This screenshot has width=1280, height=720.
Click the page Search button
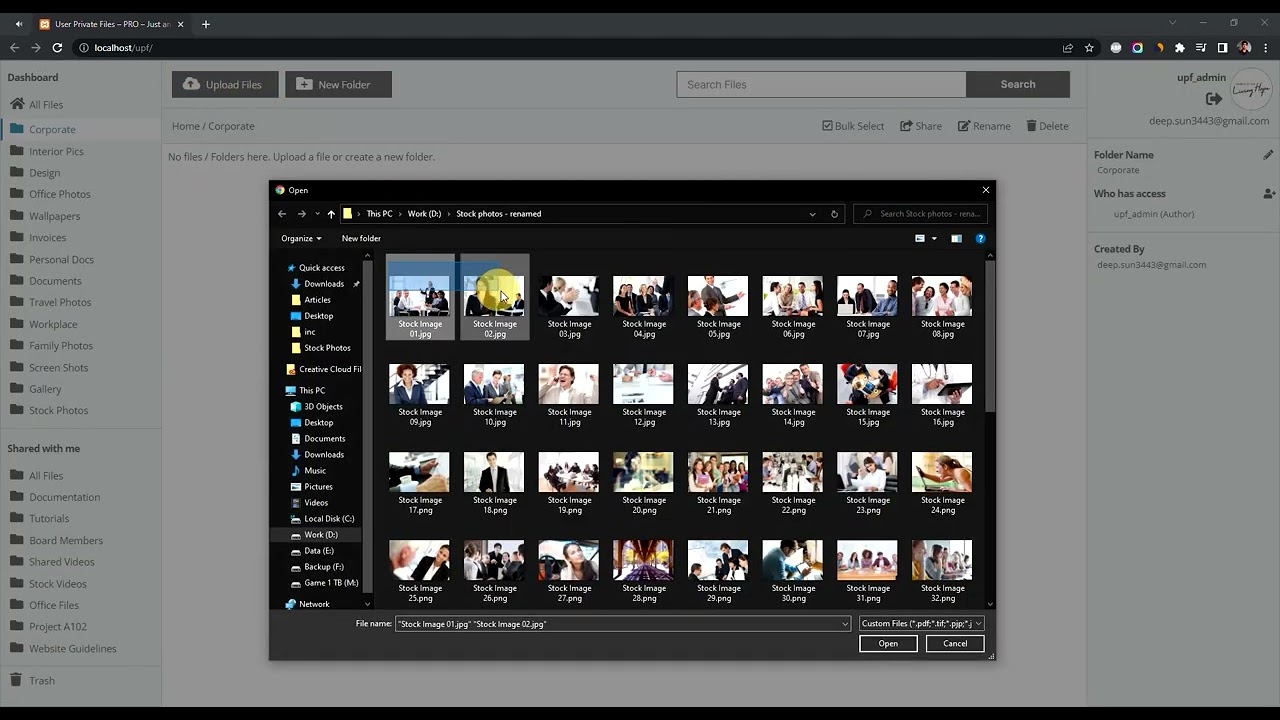1018,85
